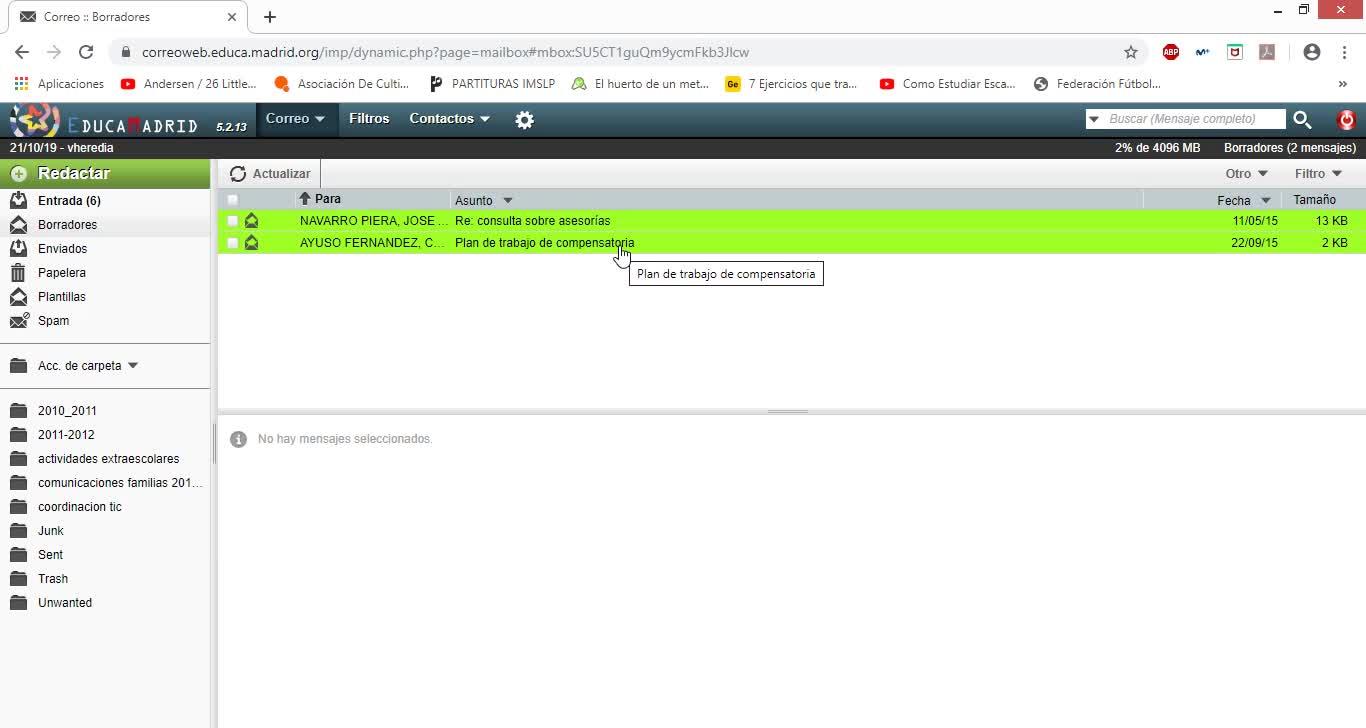Open the Correo dropdown menu
The height and width of the screenshot is (728, 1366).
click(295, 119)
